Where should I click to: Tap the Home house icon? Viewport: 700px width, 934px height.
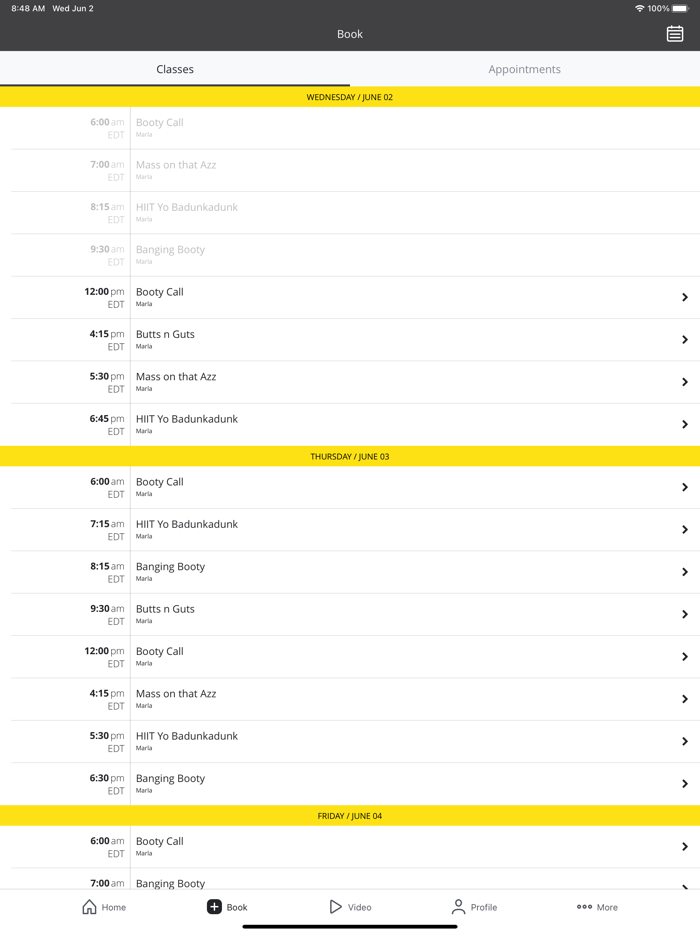click(90, 907)
